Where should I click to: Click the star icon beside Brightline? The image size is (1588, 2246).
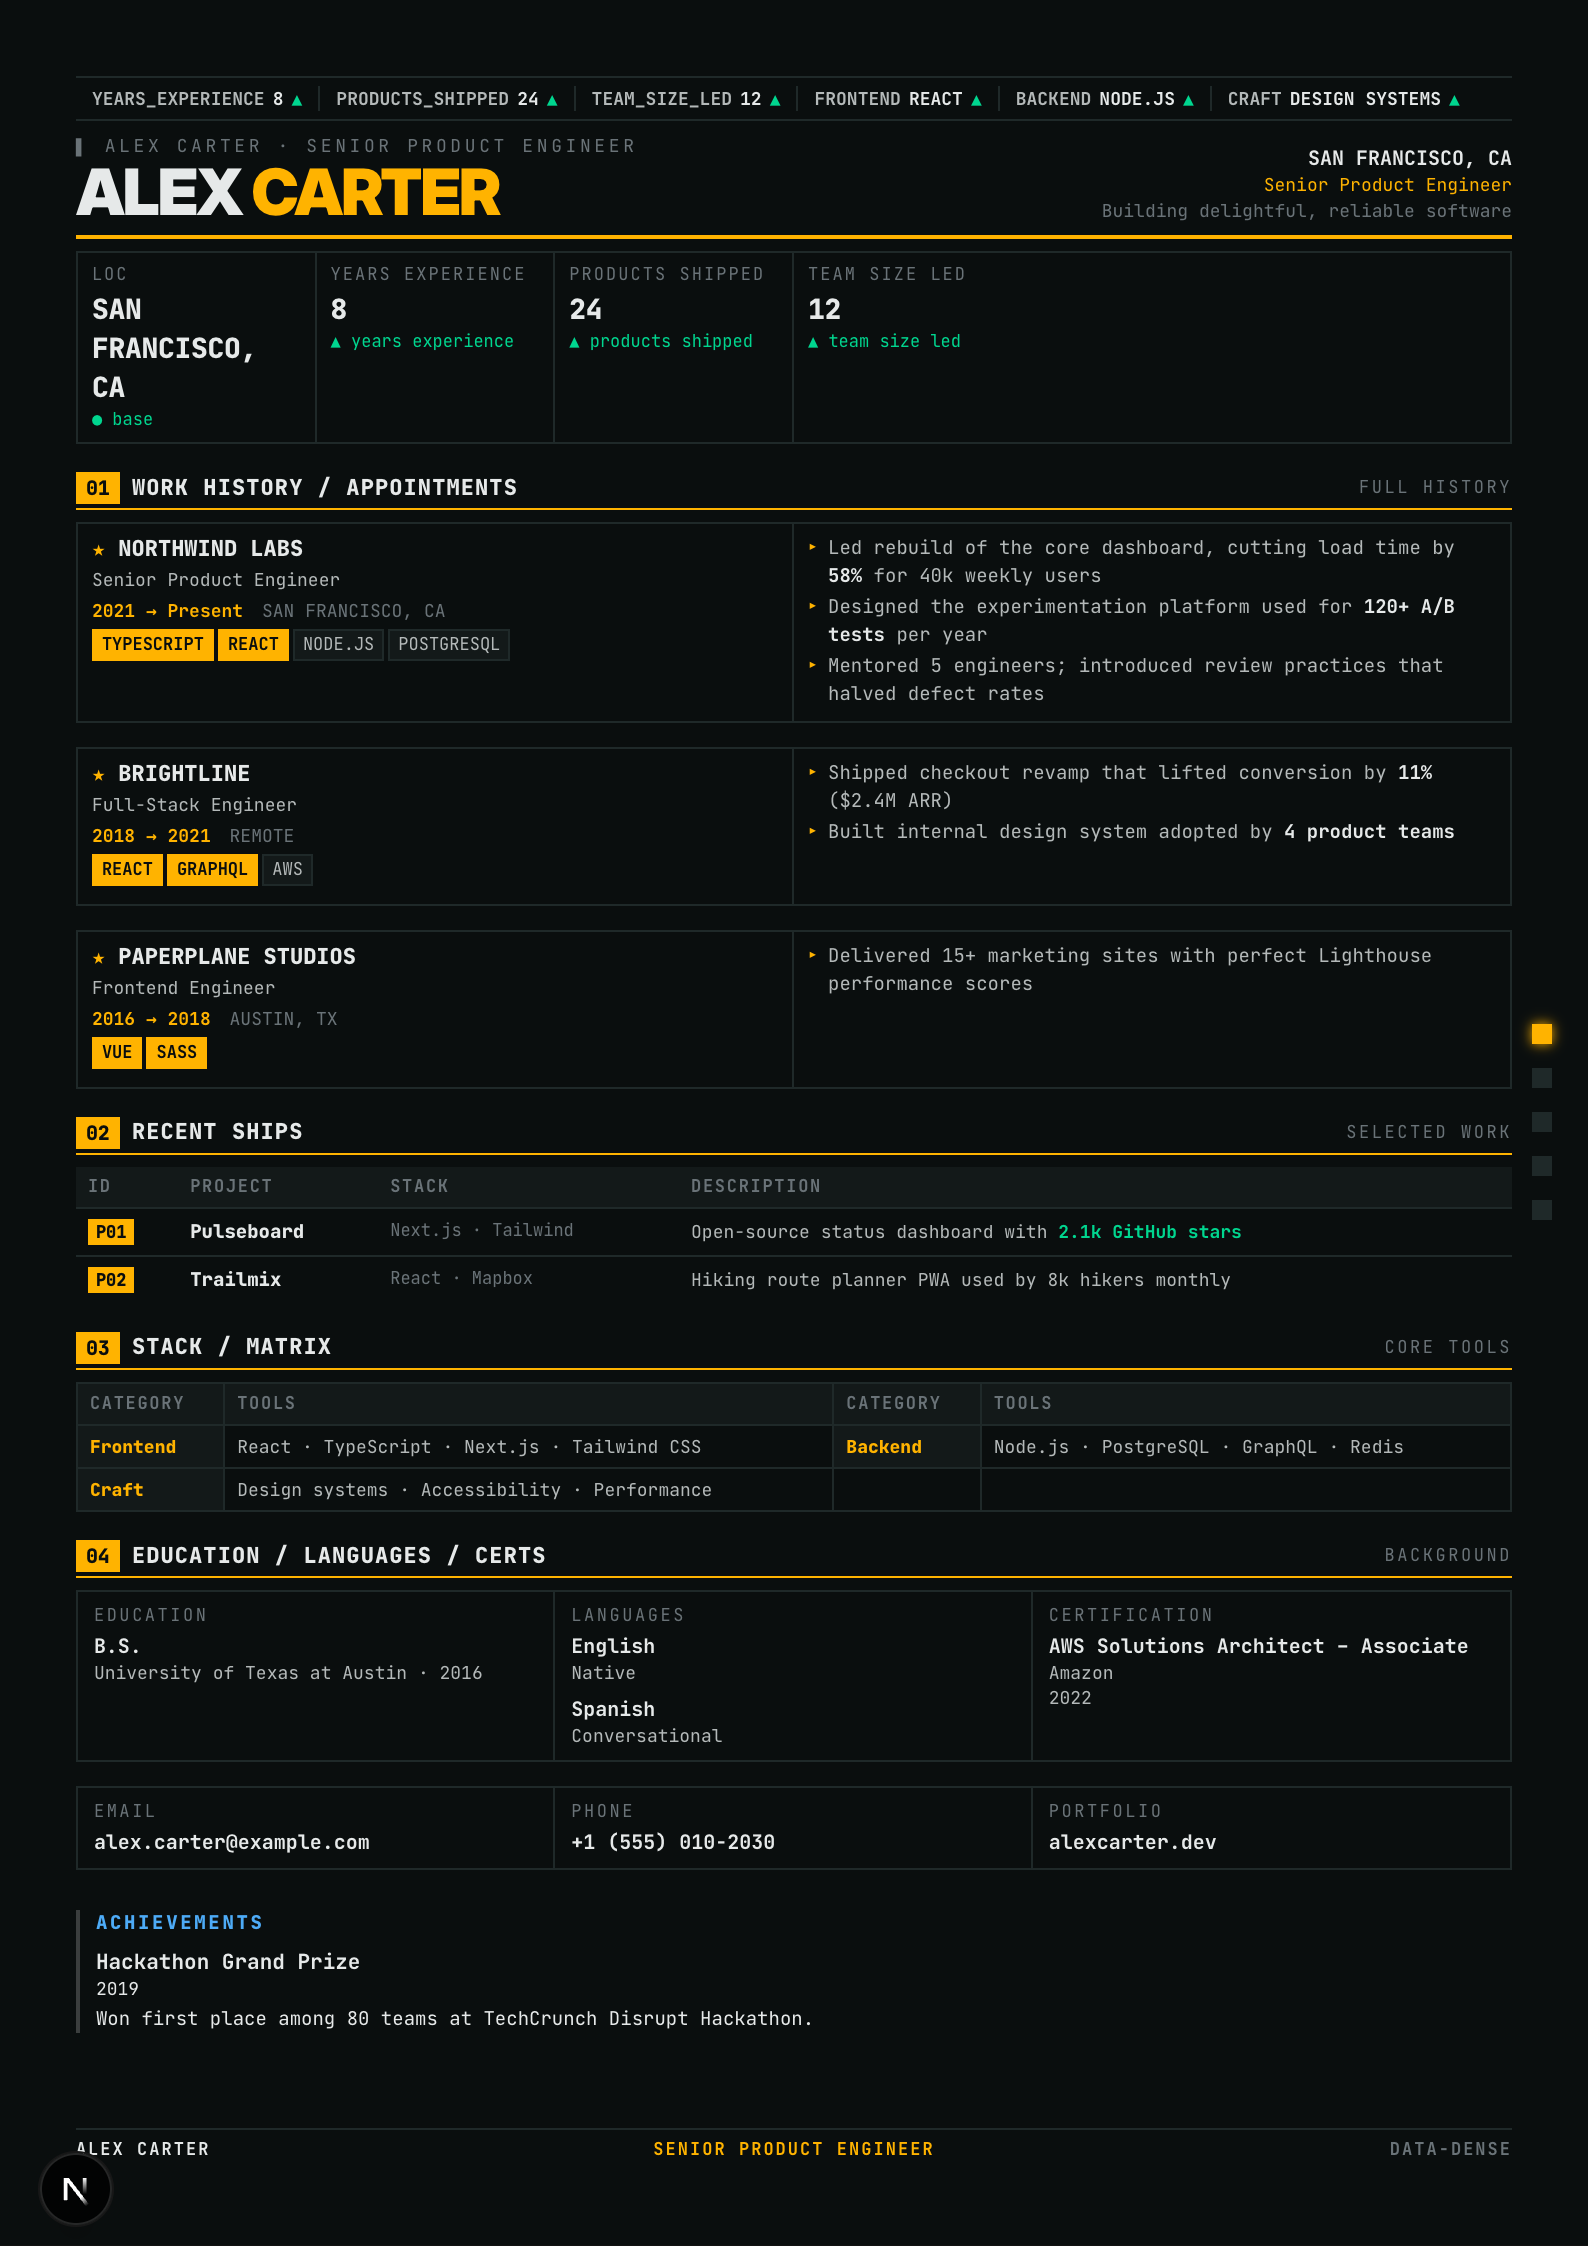pos(99,775)
